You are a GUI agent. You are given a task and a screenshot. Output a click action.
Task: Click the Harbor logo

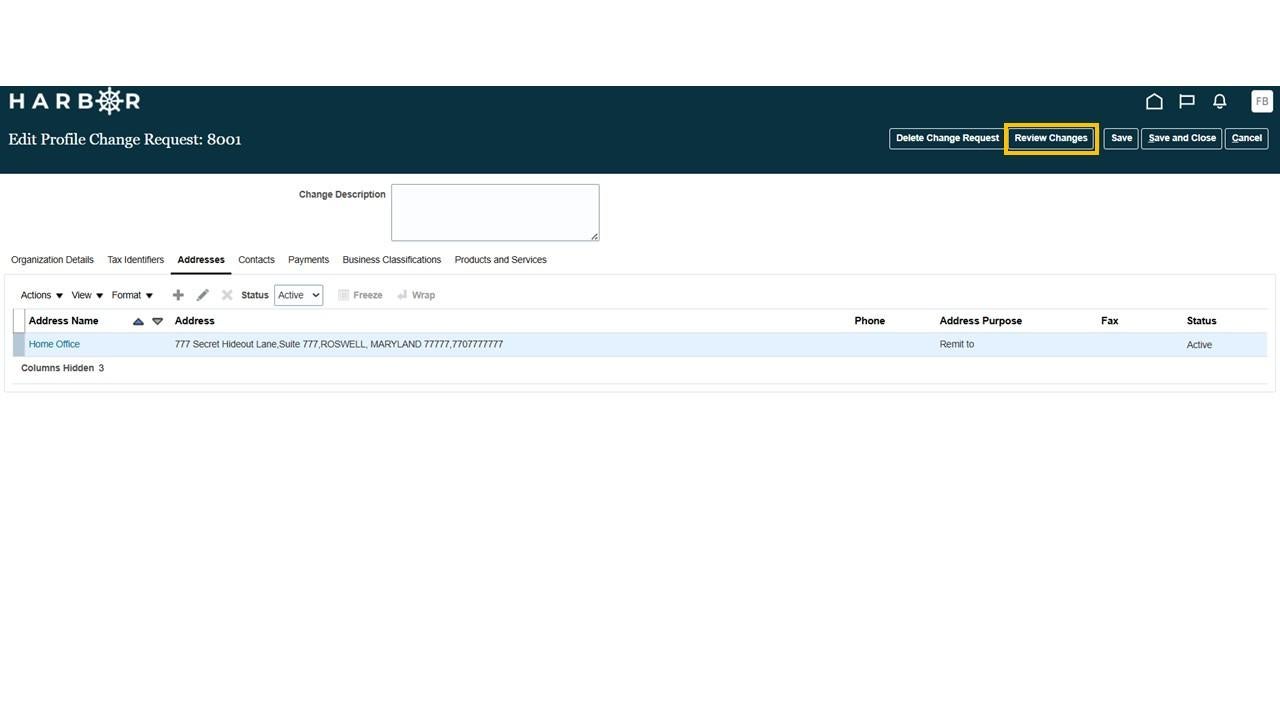tap(75, 101)
